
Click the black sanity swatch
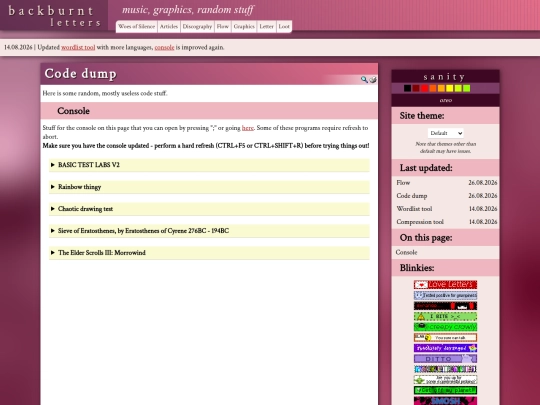coord(407,89)
